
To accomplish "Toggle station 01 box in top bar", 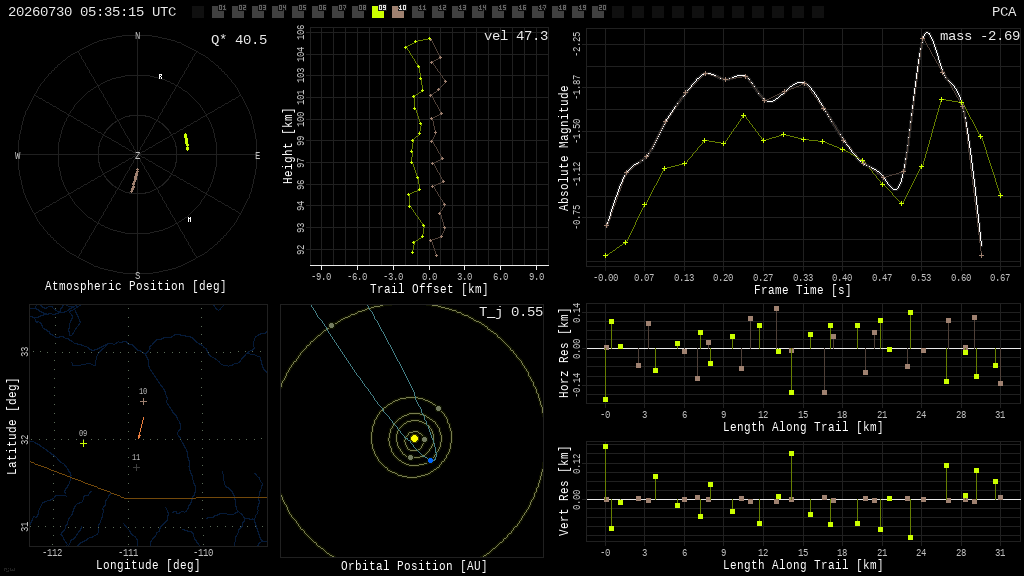I will (x=217, y=12).
